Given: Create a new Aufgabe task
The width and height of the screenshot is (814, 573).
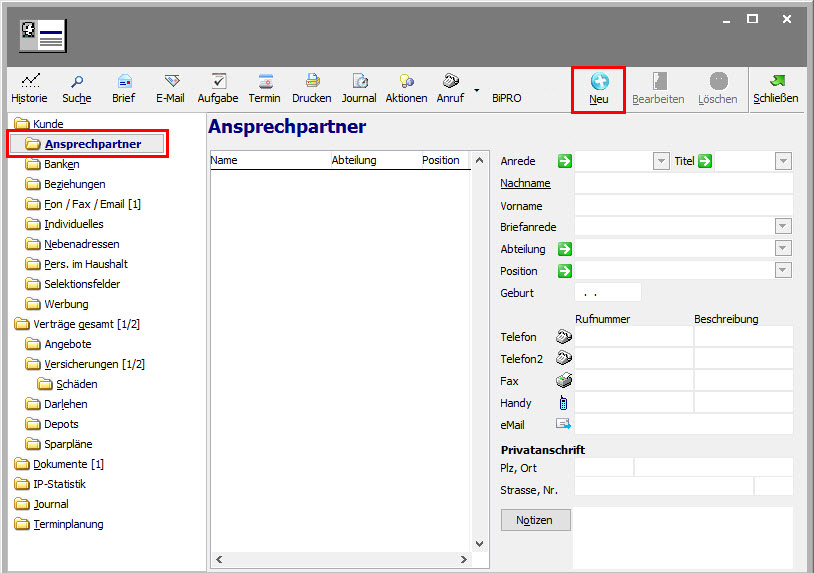Looking at the screenshot, I should (218, 82).
